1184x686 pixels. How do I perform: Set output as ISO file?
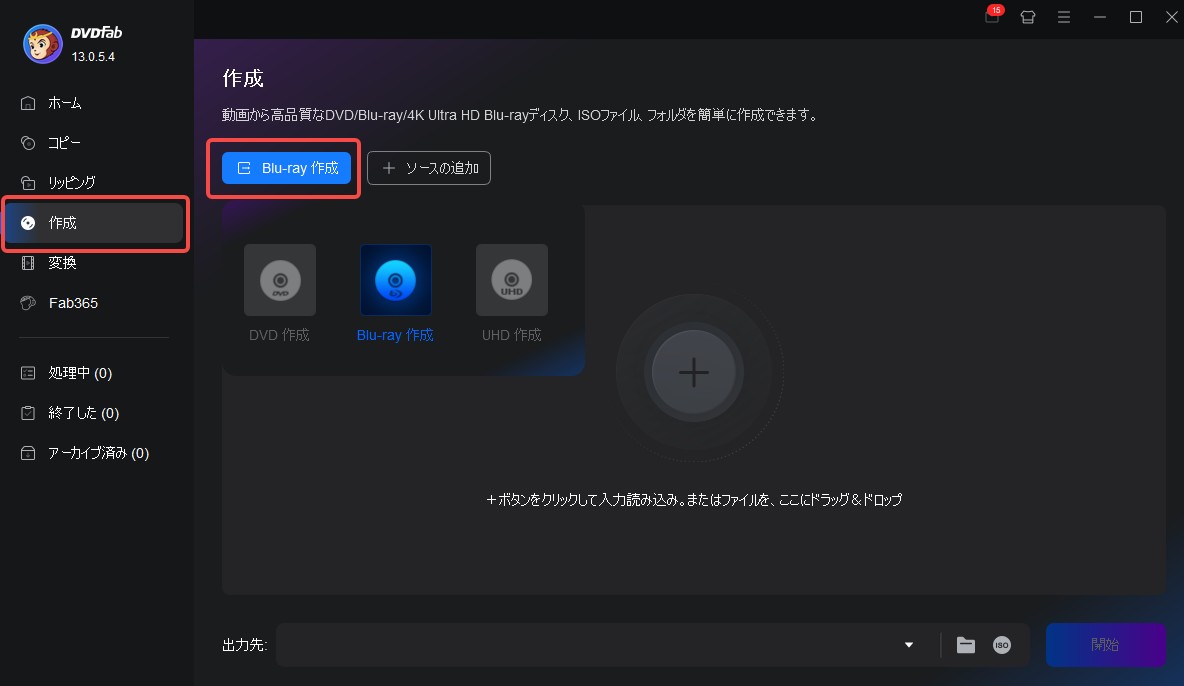[1001, 645]
